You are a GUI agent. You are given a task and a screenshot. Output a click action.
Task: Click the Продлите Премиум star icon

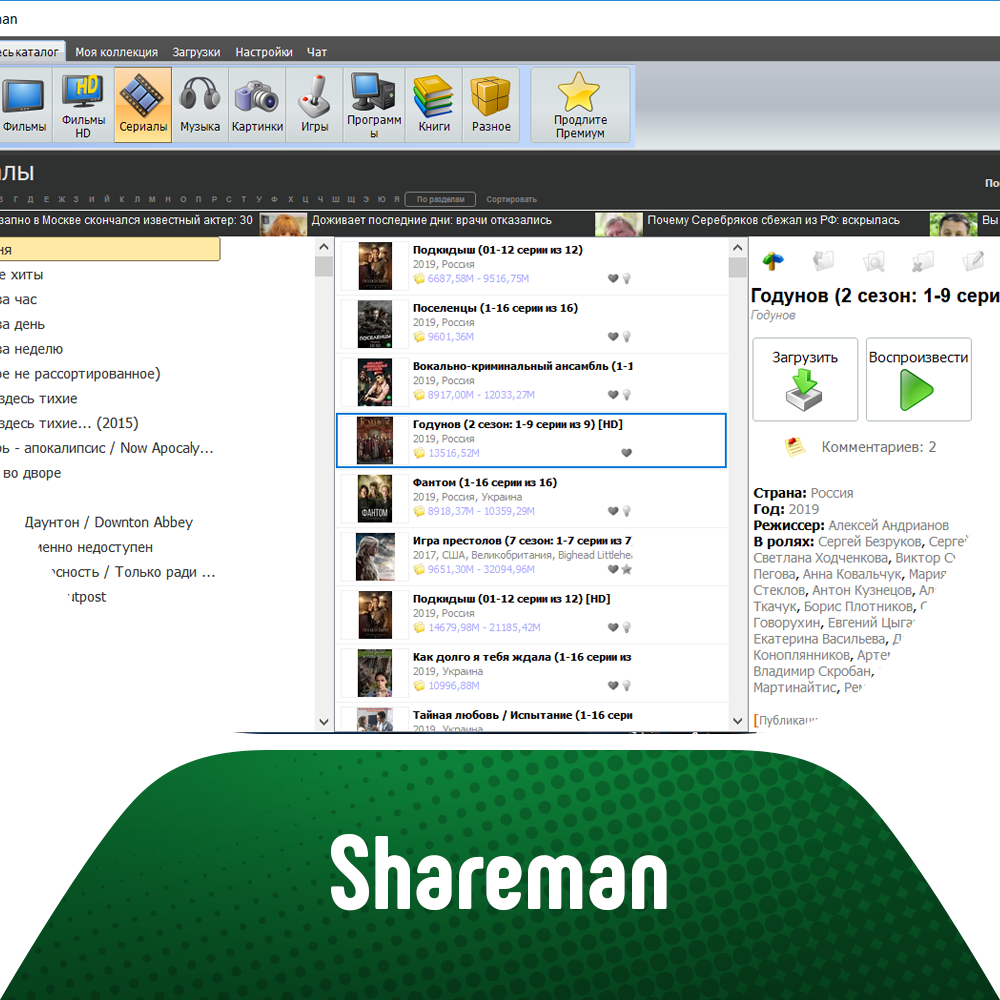(579, 91)
